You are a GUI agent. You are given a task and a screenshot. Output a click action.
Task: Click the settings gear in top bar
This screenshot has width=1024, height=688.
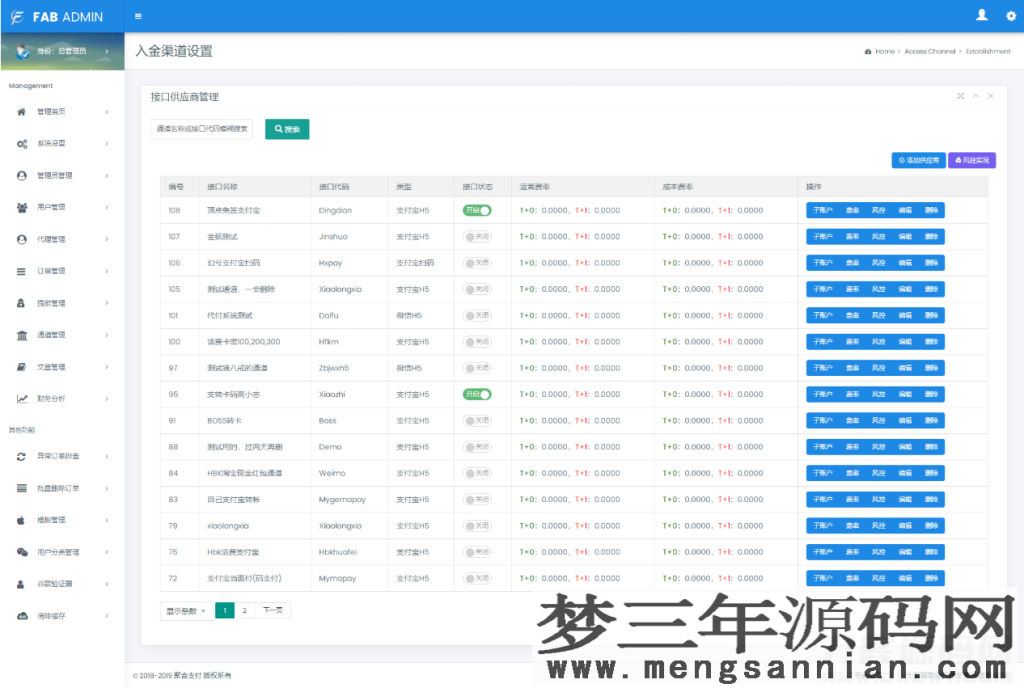pyautogui.click(x=1009, y=15)
